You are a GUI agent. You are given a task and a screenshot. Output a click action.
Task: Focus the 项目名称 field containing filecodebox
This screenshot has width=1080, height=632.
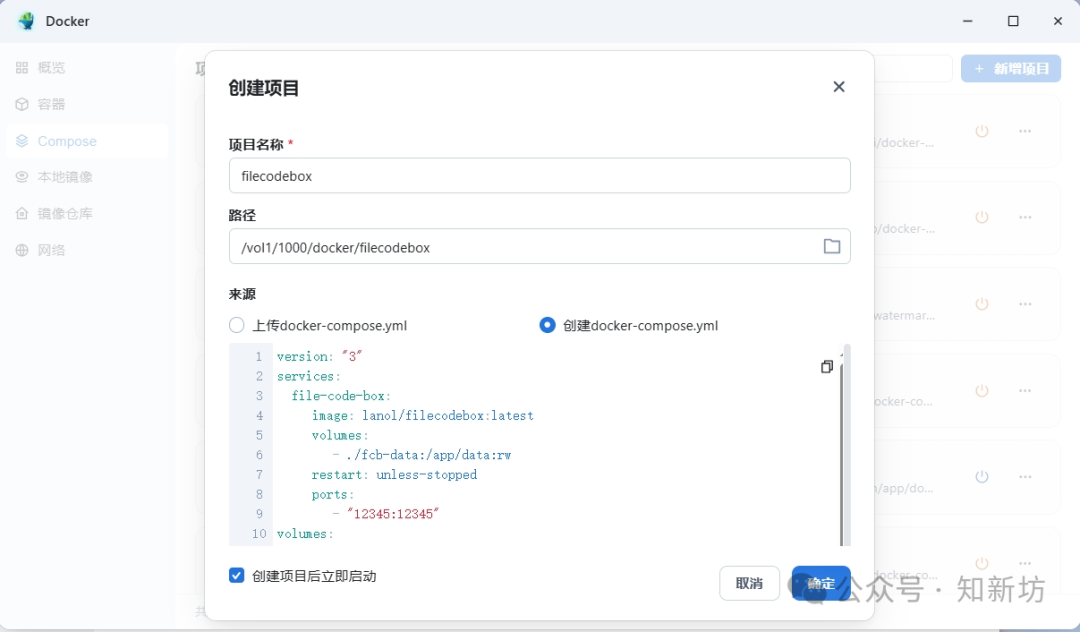539,176
